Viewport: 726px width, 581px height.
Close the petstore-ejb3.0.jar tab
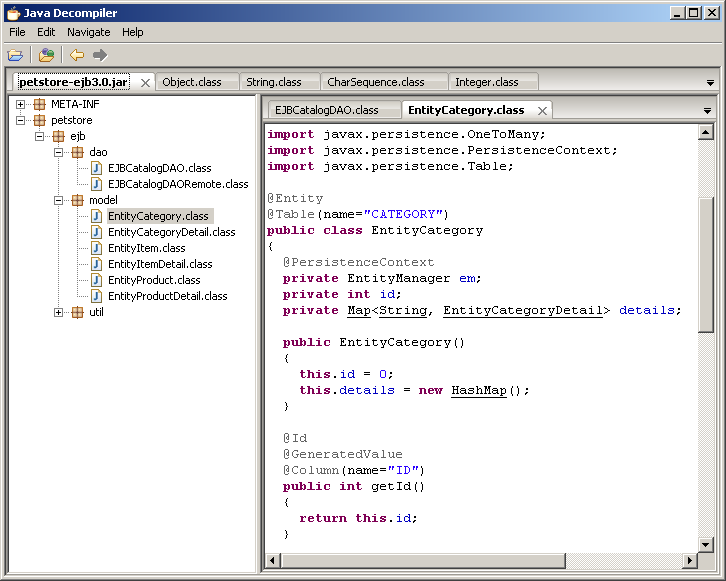pyautogui.click(x=145, y=83)
